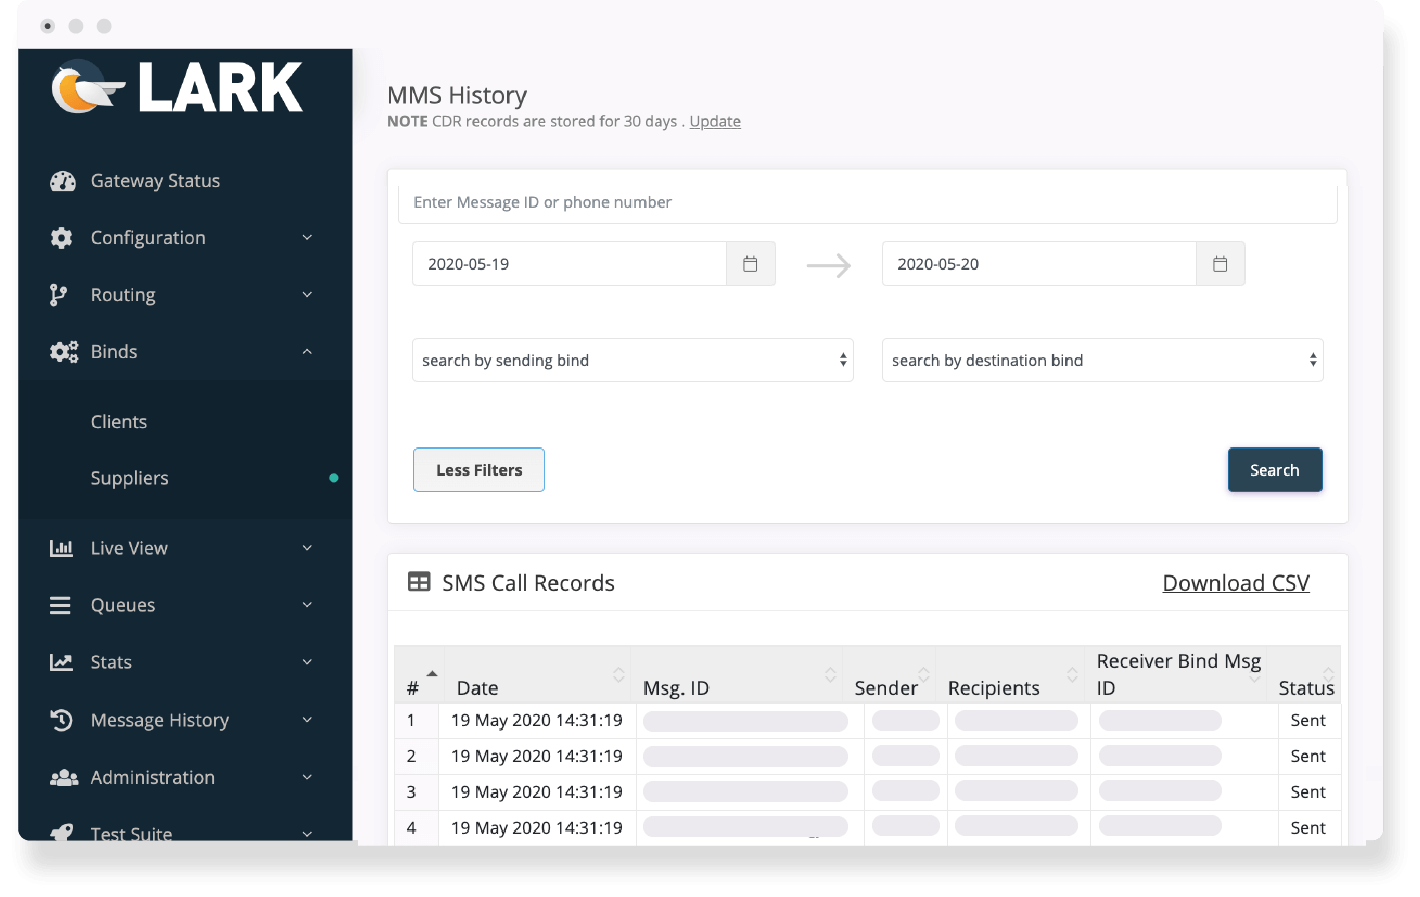Expand the Queues menu chevron
1420x897 pixels.
coord(307,605)
